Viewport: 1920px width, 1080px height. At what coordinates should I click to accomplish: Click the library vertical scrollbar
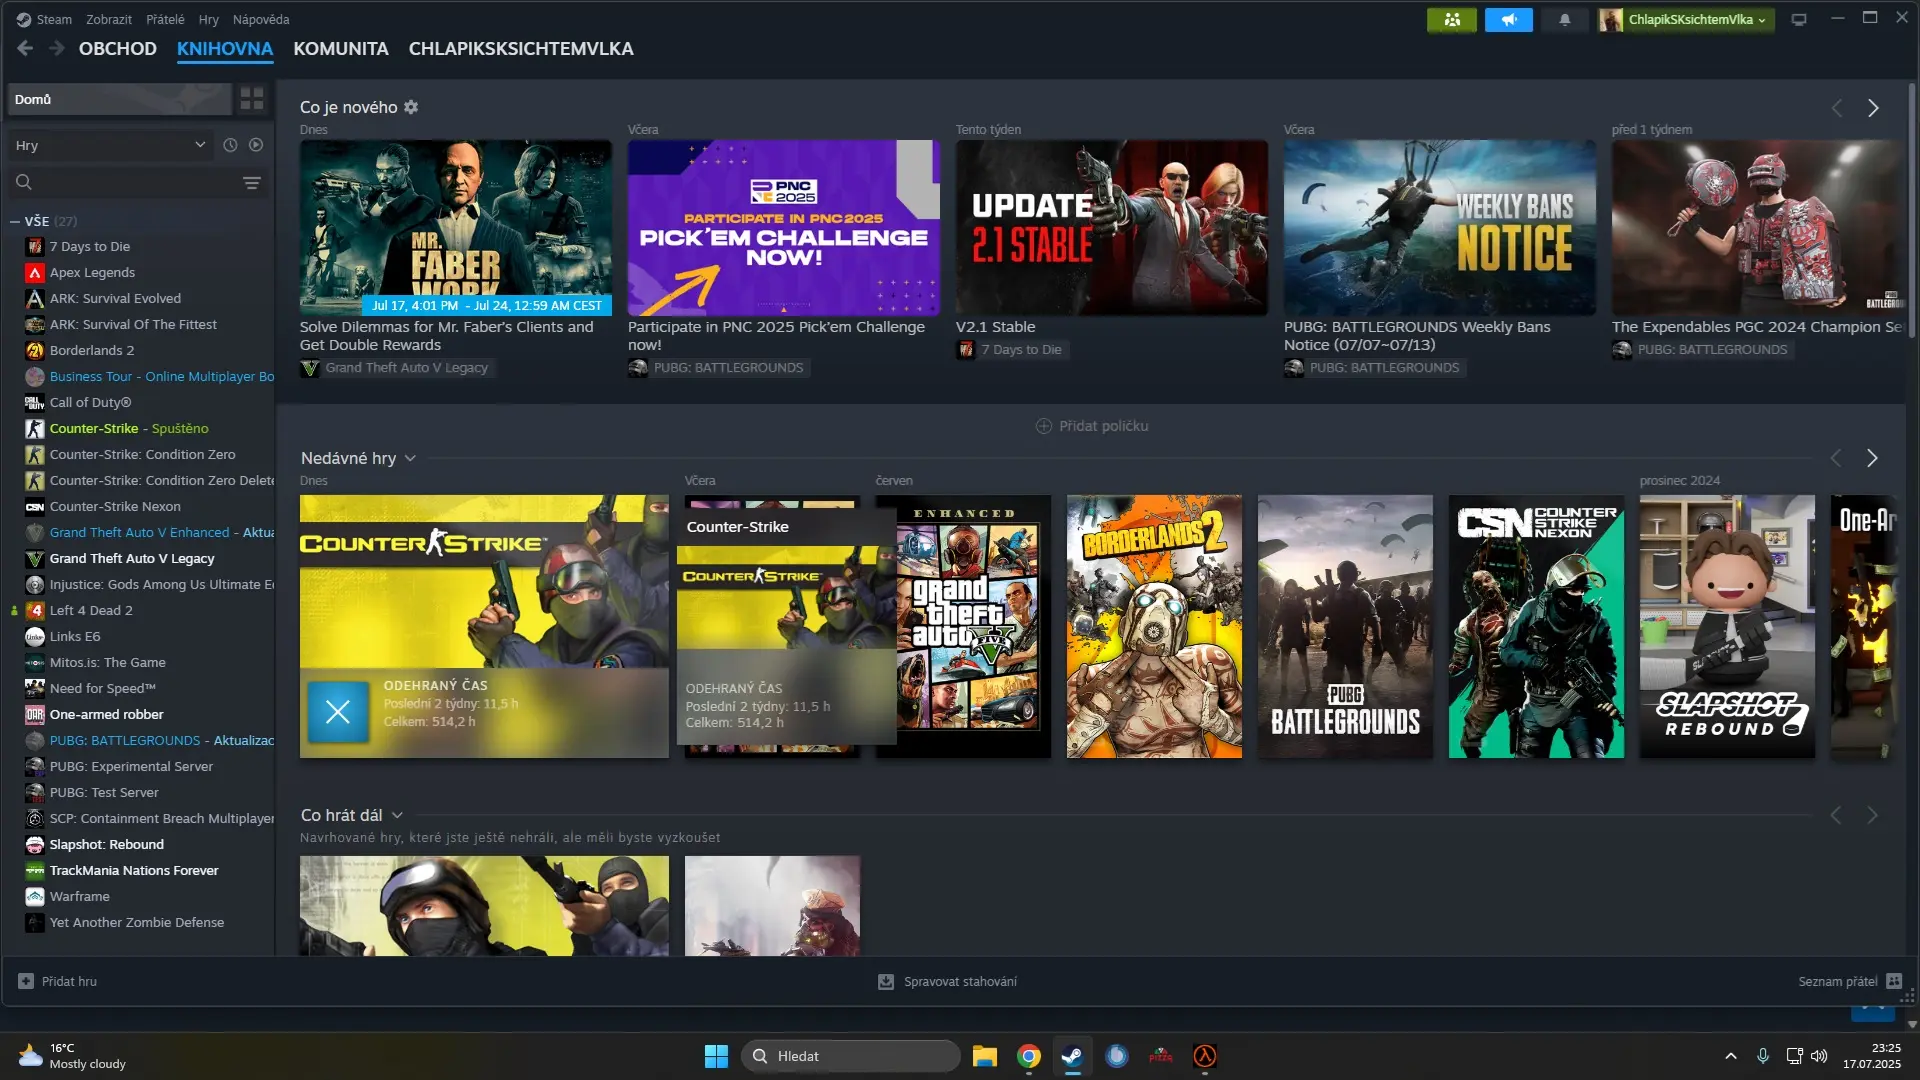pyautogui.click(x=1912, y=210)
